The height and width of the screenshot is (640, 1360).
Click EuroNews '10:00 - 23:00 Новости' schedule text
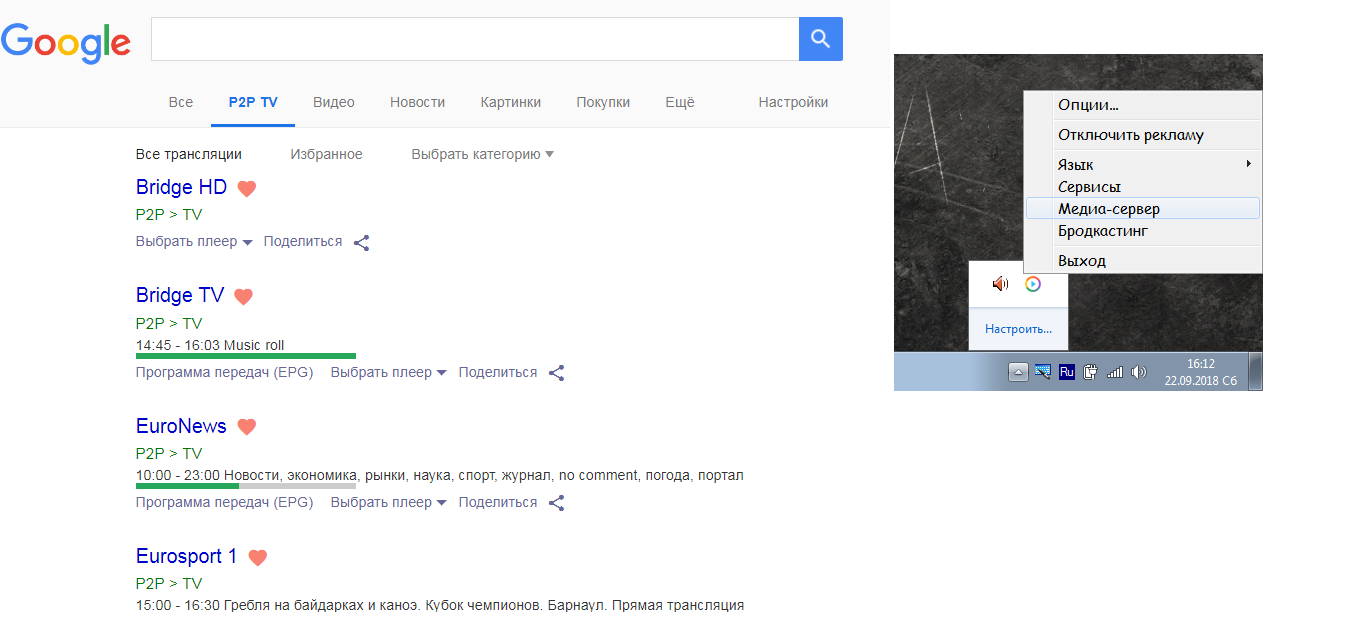(440, 475)
